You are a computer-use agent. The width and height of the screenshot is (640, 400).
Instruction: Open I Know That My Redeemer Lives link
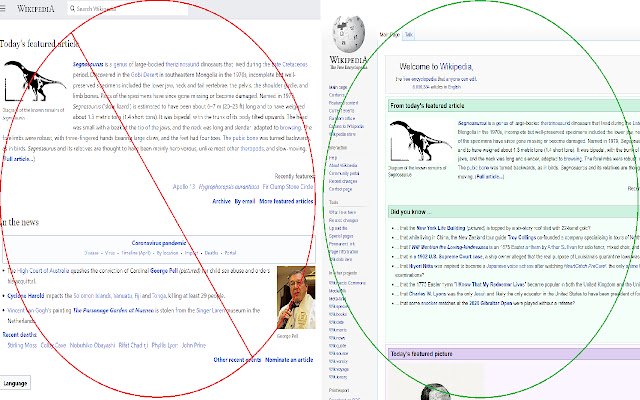[x=490, y=284]
